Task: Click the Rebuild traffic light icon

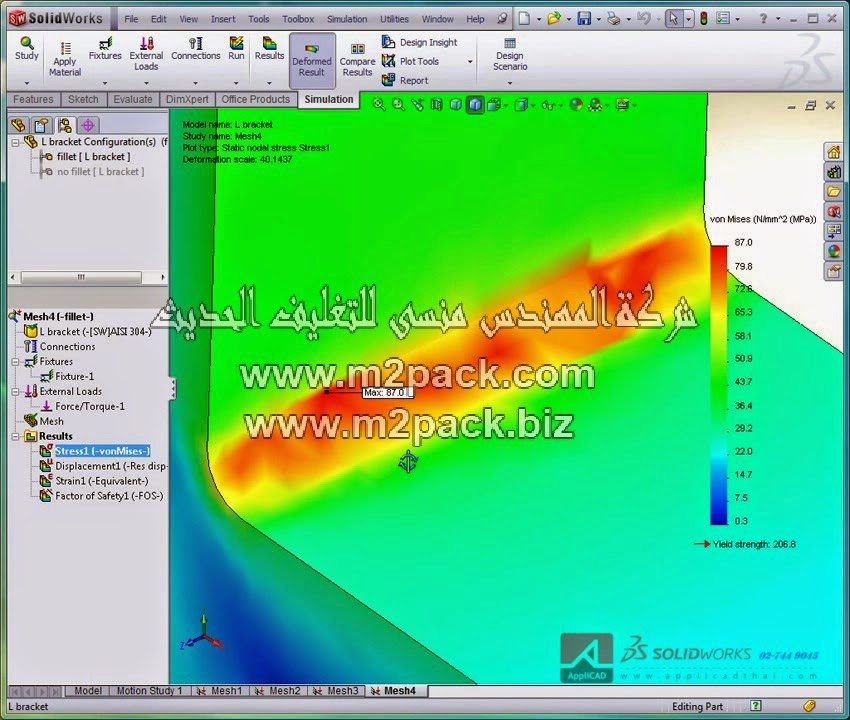Action: click(704, 19)
